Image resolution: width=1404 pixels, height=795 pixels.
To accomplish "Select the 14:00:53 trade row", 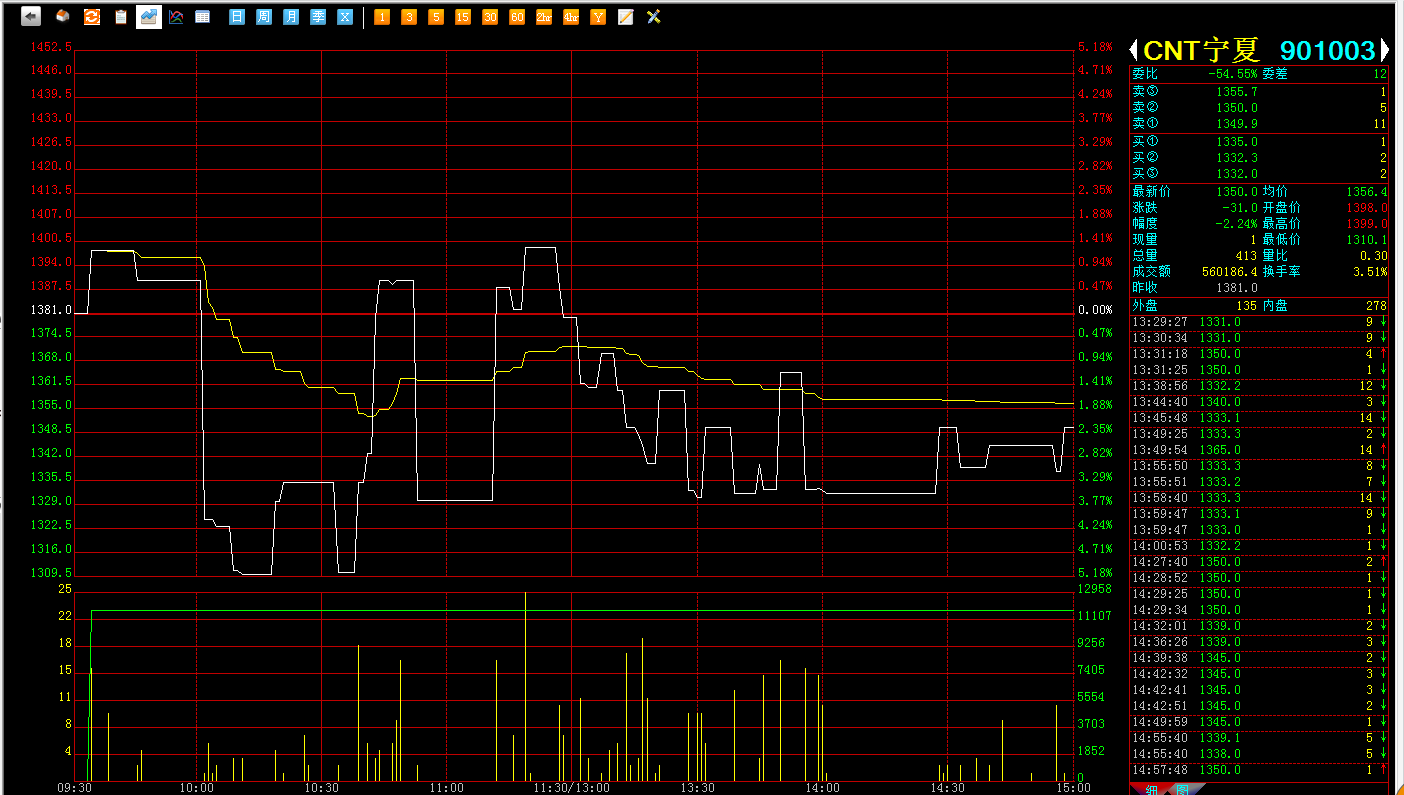I will [1260, 546].
